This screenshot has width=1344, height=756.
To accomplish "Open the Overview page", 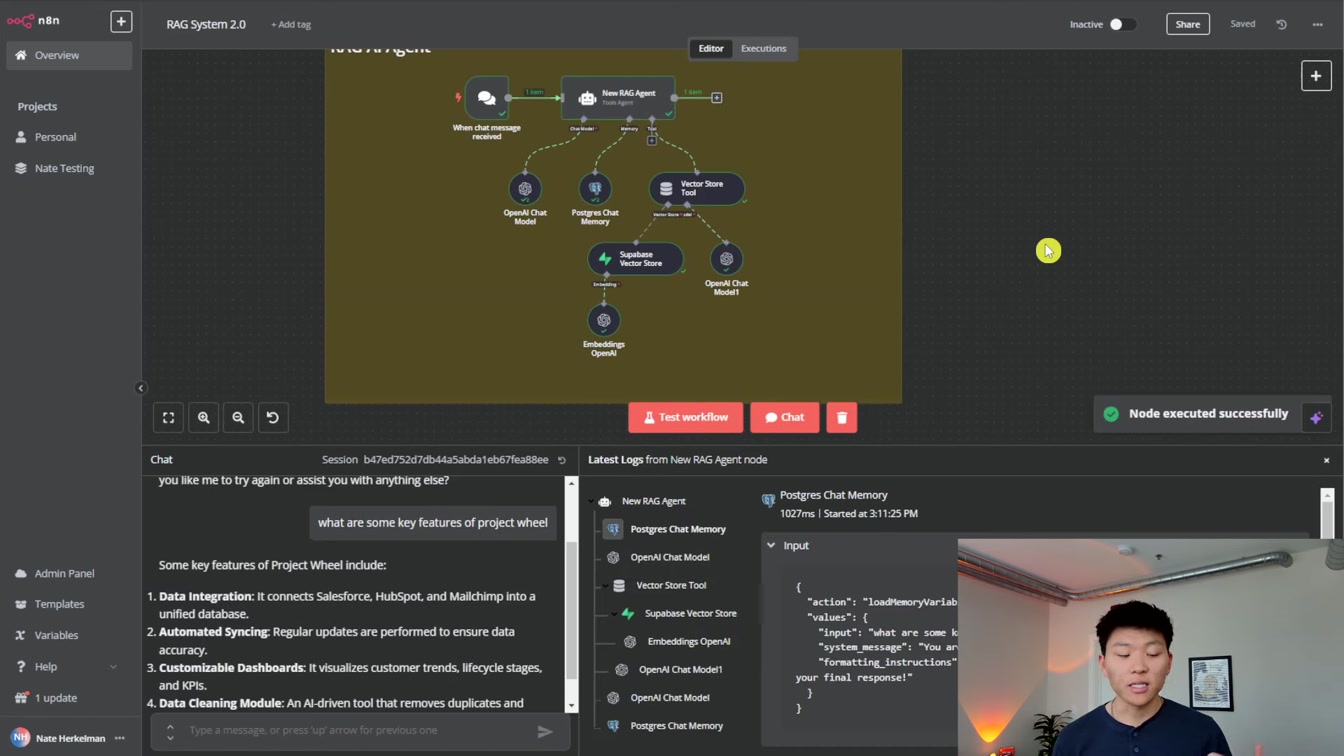I will pyautogui.click(x=69, y=55).
